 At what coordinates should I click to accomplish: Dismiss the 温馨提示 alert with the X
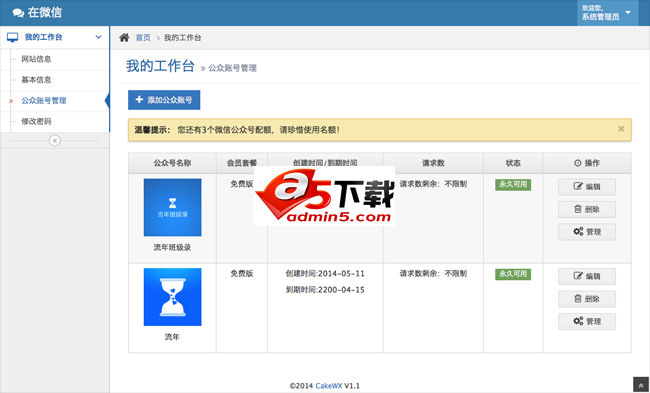[x=621, y=129]
